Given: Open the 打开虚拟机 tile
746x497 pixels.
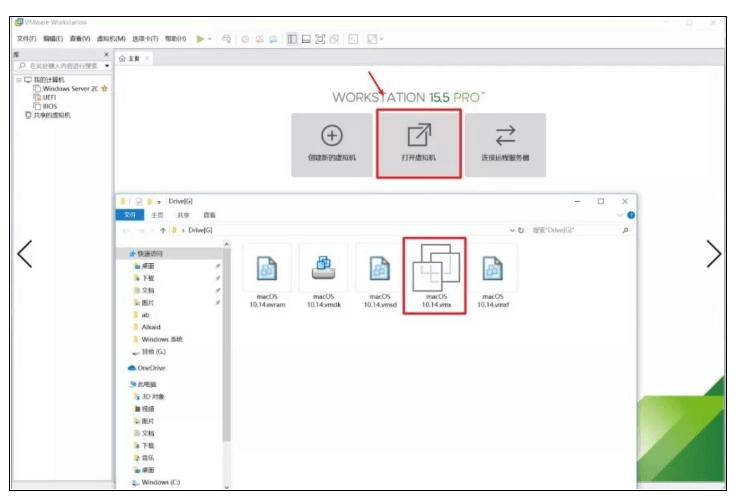Looking at the screenshot, I should 419,144.
